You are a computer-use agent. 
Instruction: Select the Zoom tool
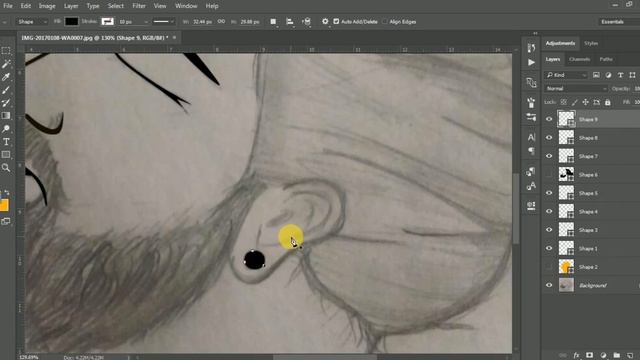[6, 168]
